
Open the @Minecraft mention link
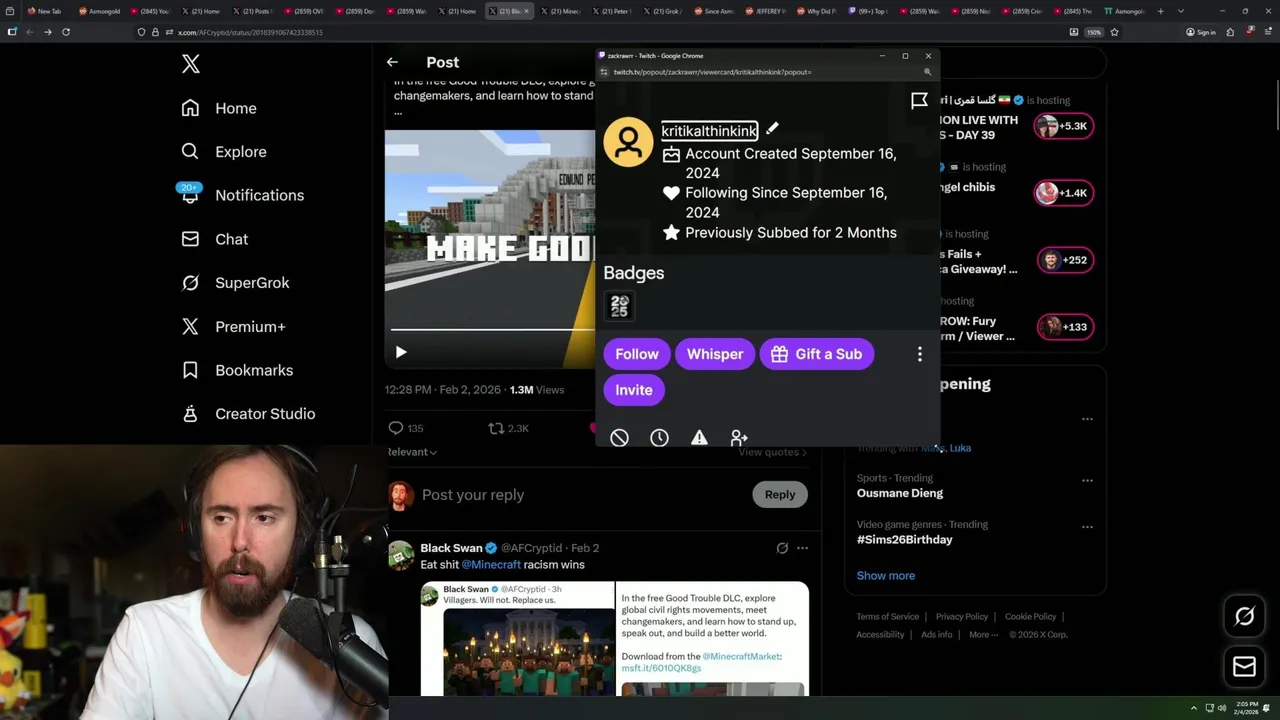(491, 565)
